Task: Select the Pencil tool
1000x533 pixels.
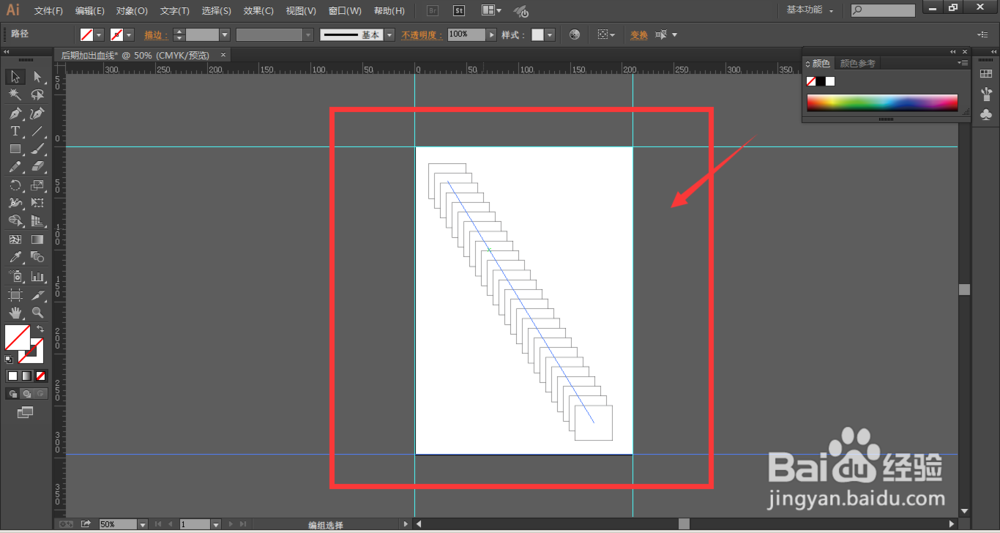Action: click(x=15, y=167)
